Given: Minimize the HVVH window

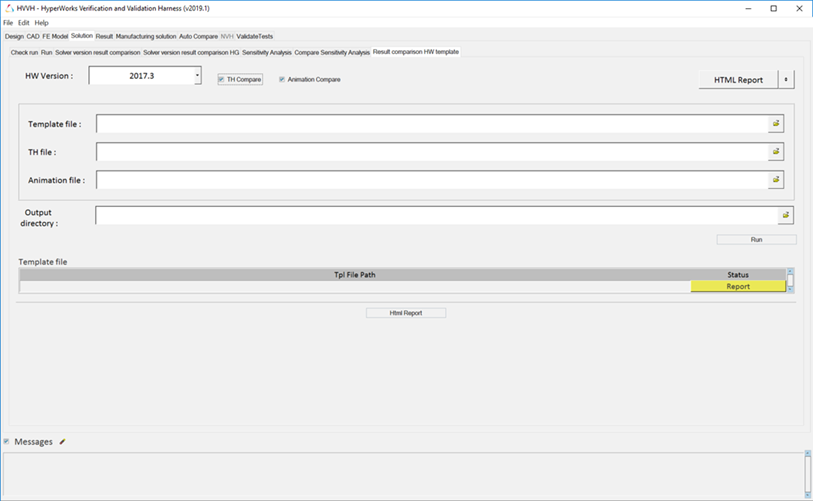Looking at the screenshot, I should [x=748, y=8].
